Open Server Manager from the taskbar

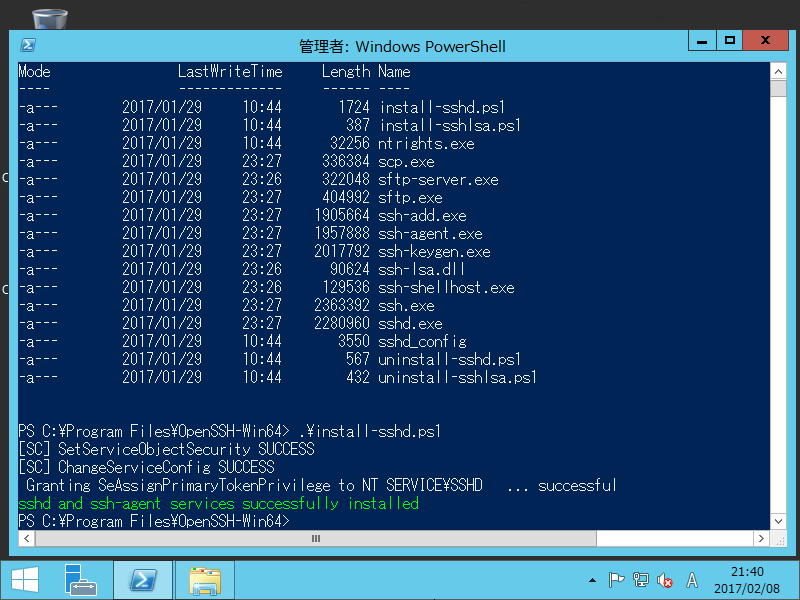(81, 580)
